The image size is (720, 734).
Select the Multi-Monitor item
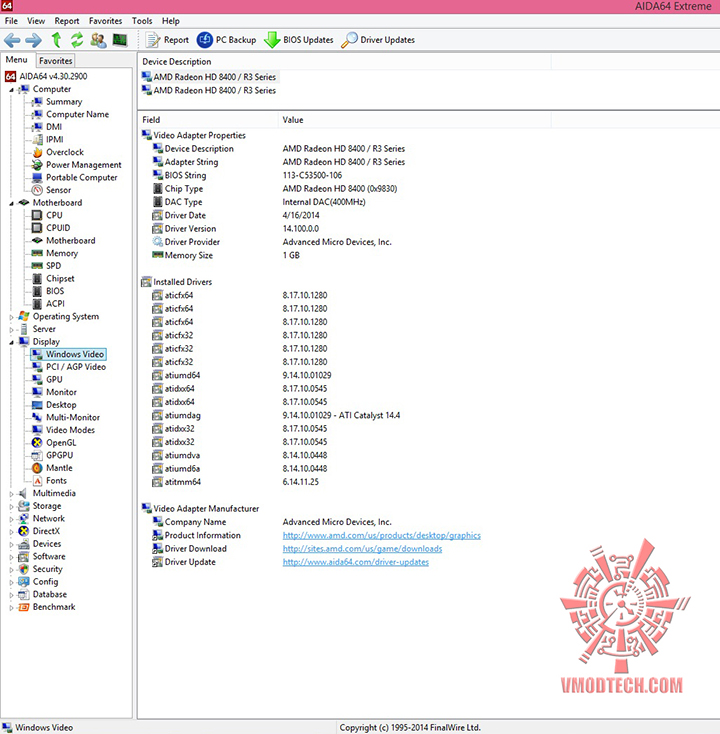(73, 418)
